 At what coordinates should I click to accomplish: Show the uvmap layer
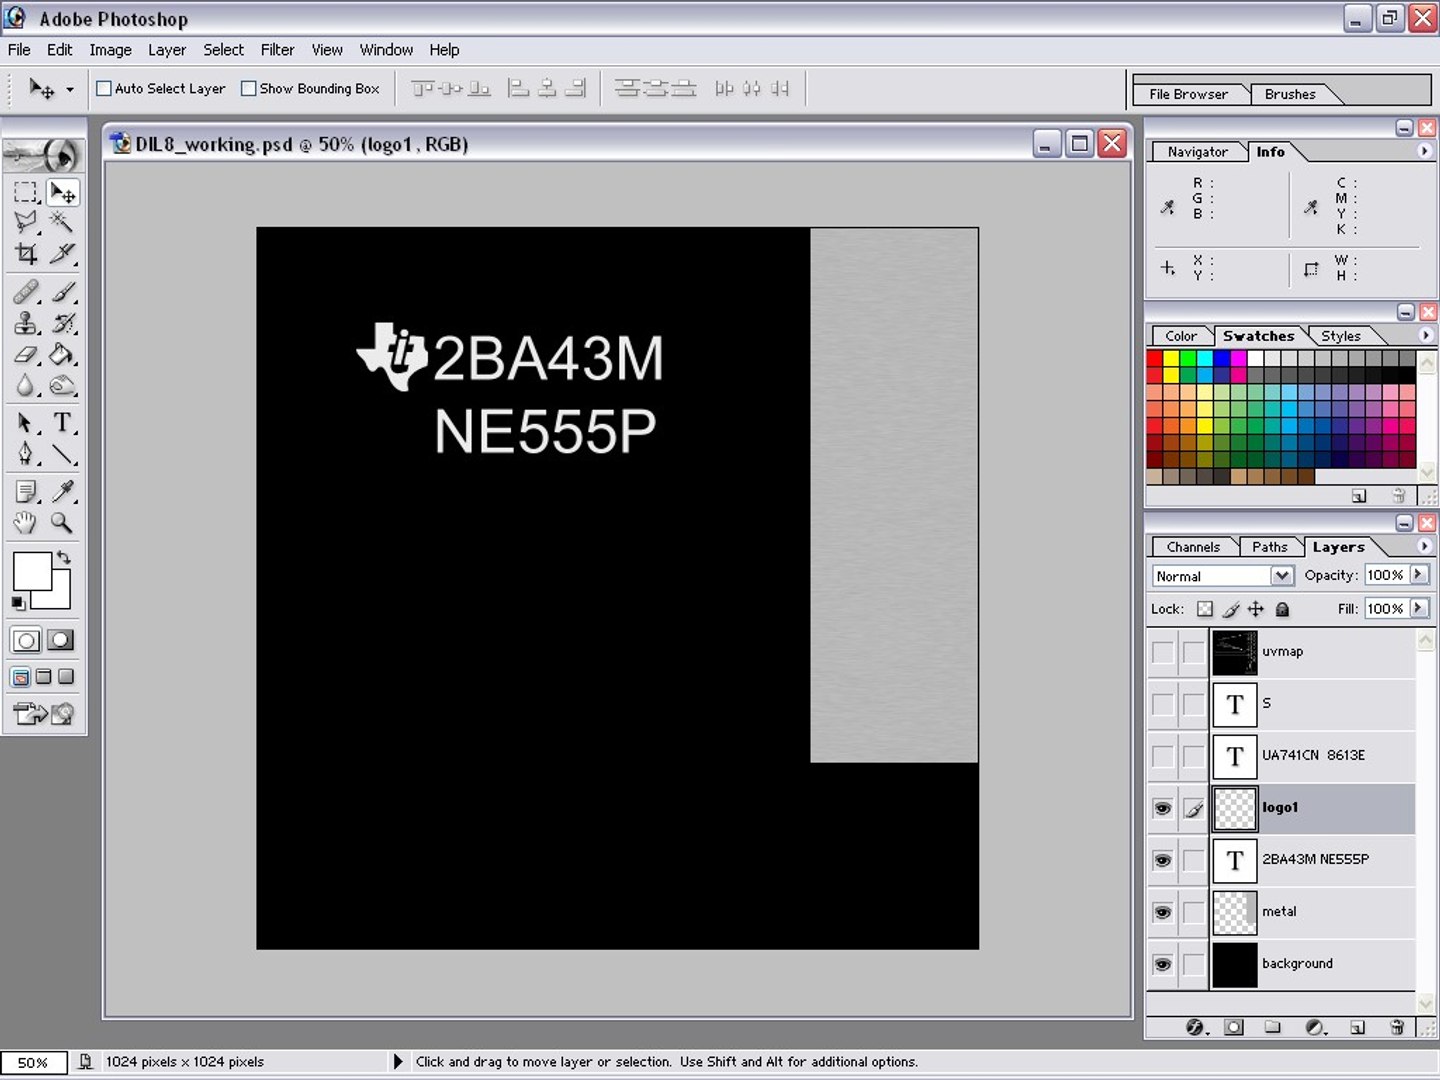(x=1162, y=652)
